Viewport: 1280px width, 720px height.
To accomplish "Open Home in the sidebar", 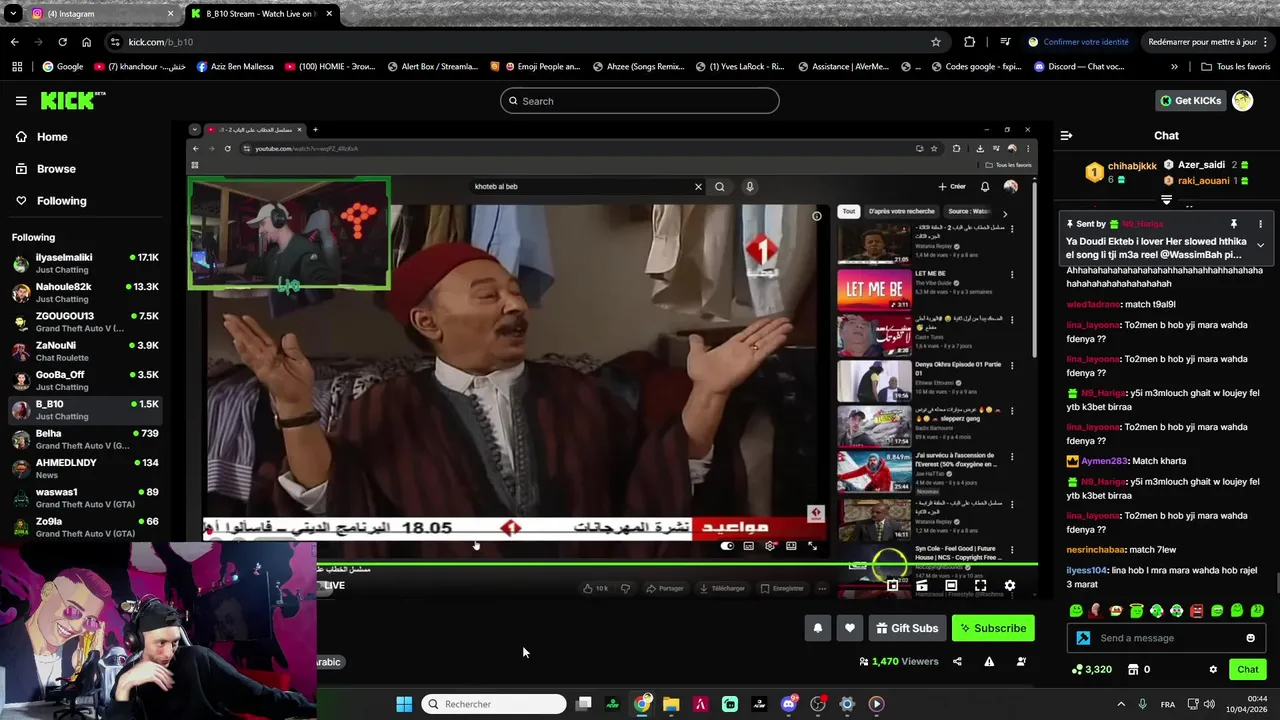I will (85, 137).
